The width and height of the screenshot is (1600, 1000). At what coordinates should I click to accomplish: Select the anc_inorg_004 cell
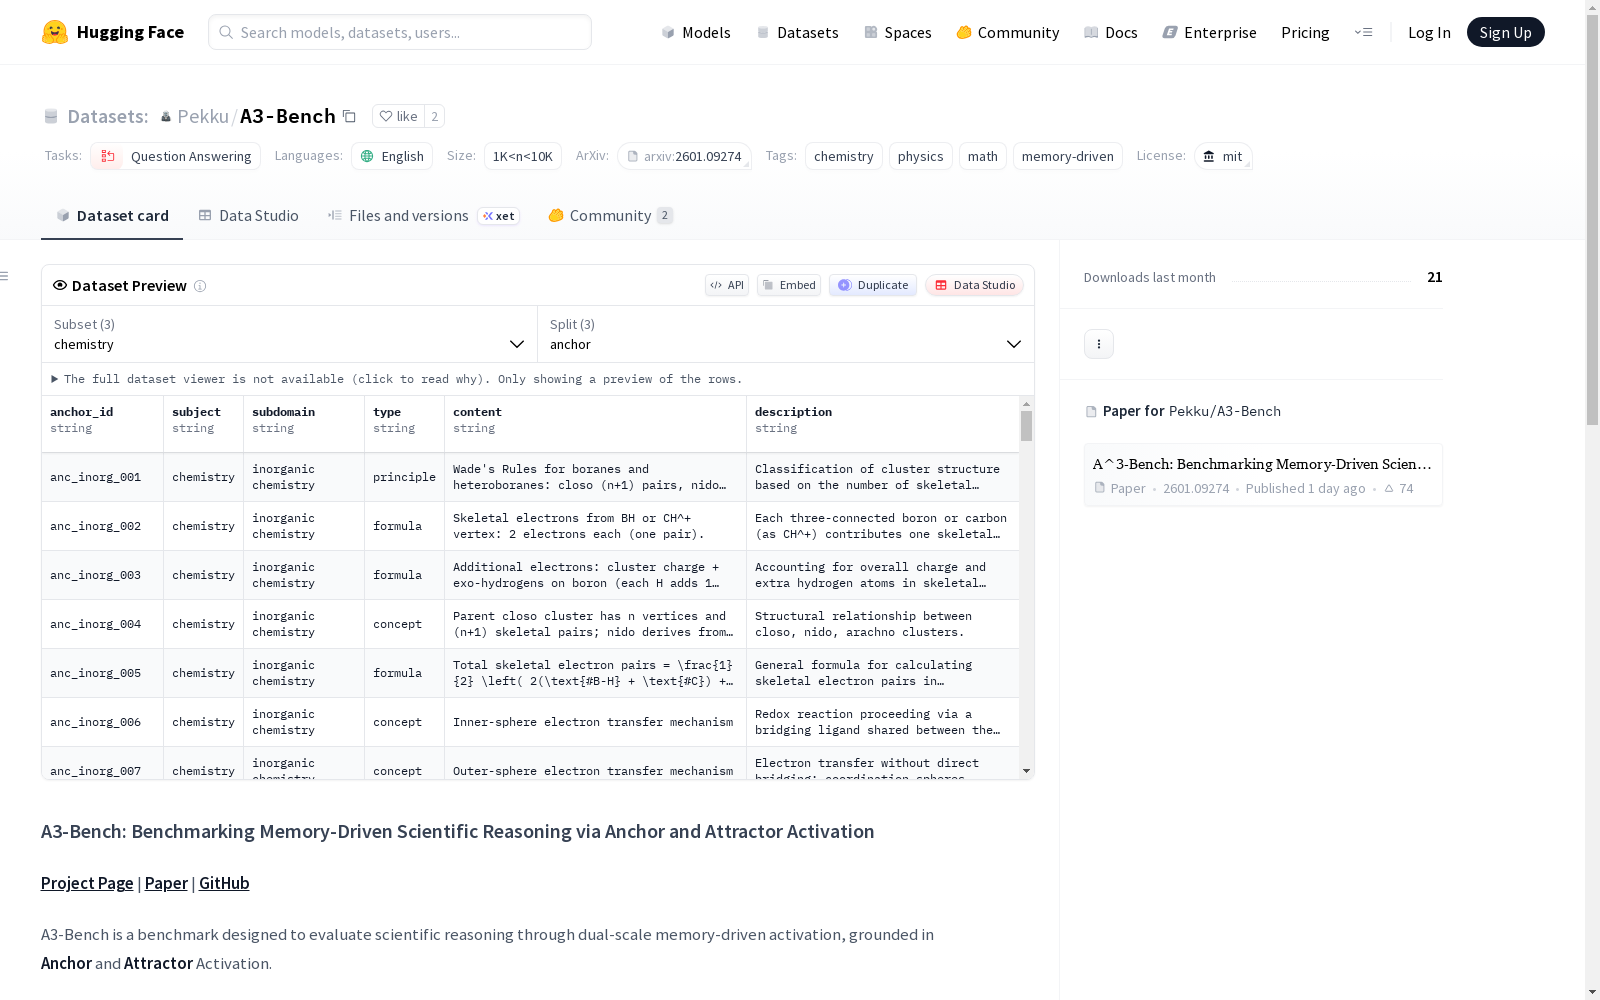click(102, 624)
